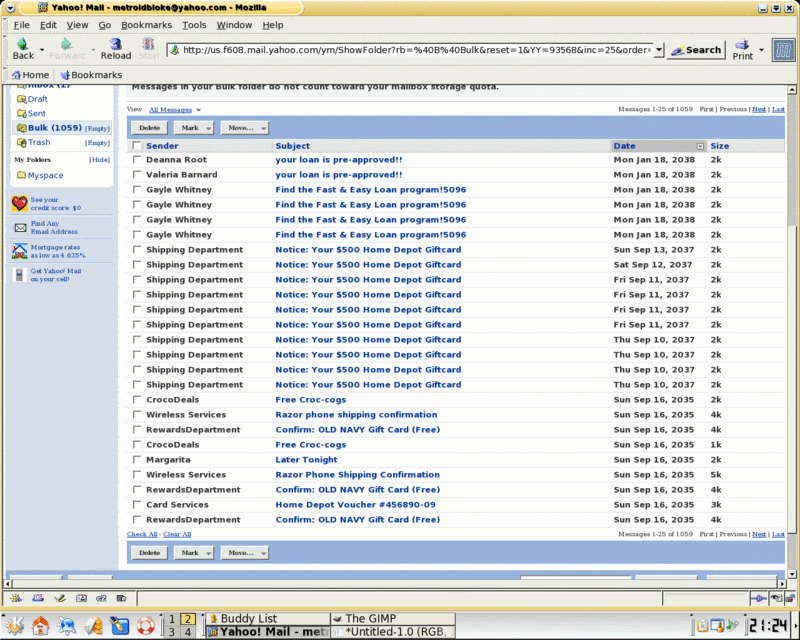800x640 pixels.
Task: Launch the Konqueror web browser panel icon
Action: click(x=66, y=626)
